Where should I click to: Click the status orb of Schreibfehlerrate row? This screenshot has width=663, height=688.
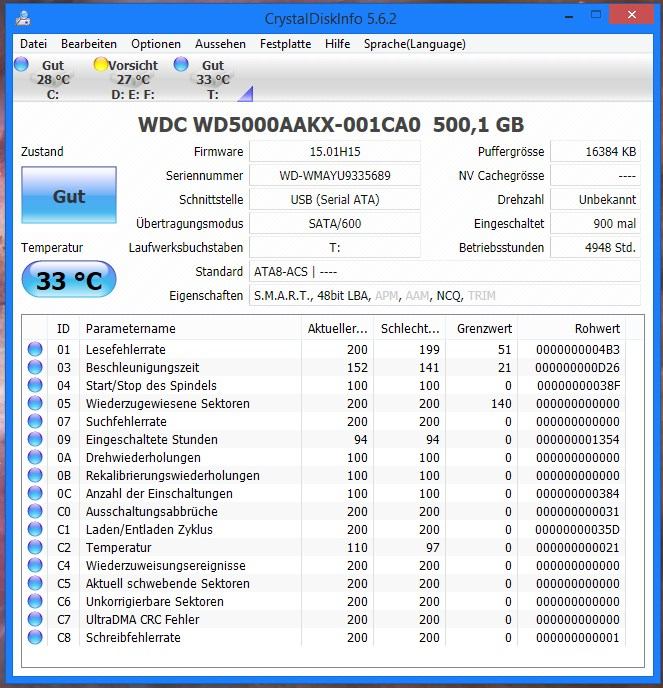click(35, 637)
